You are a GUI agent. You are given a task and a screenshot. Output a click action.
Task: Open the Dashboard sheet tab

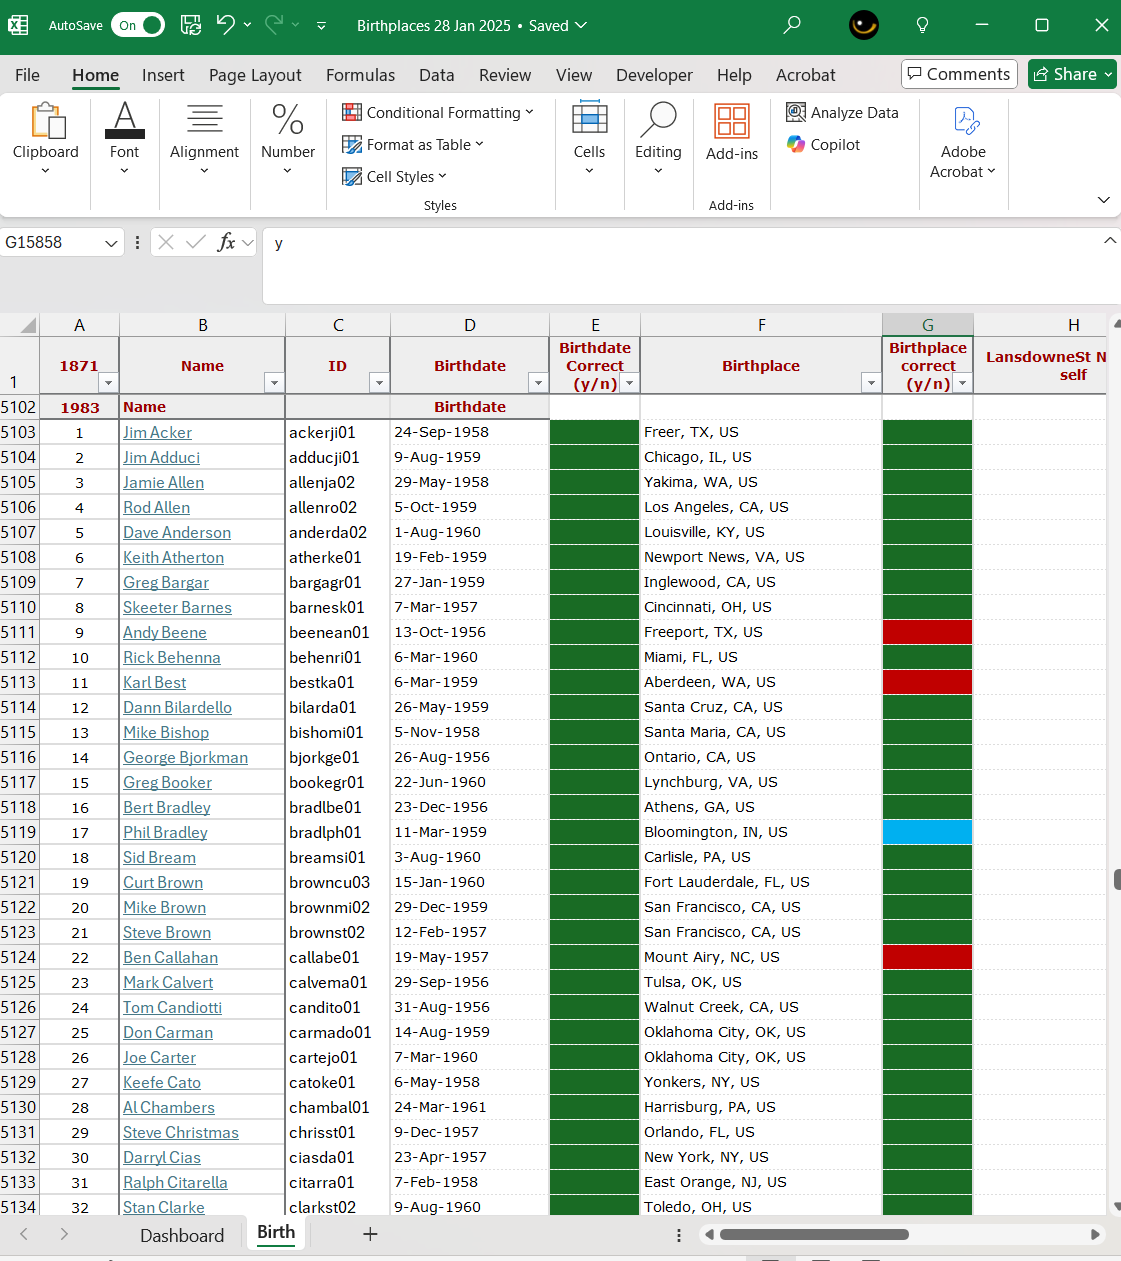[182, 1235]
